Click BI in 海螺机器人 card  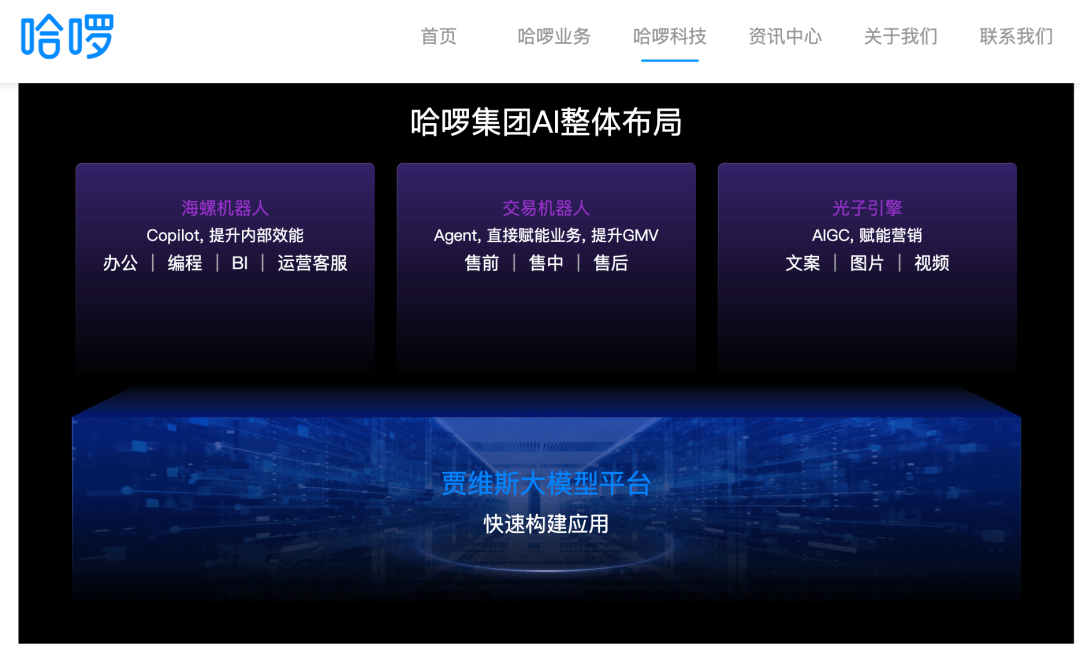pyautogui.click(x=240, y=263)
